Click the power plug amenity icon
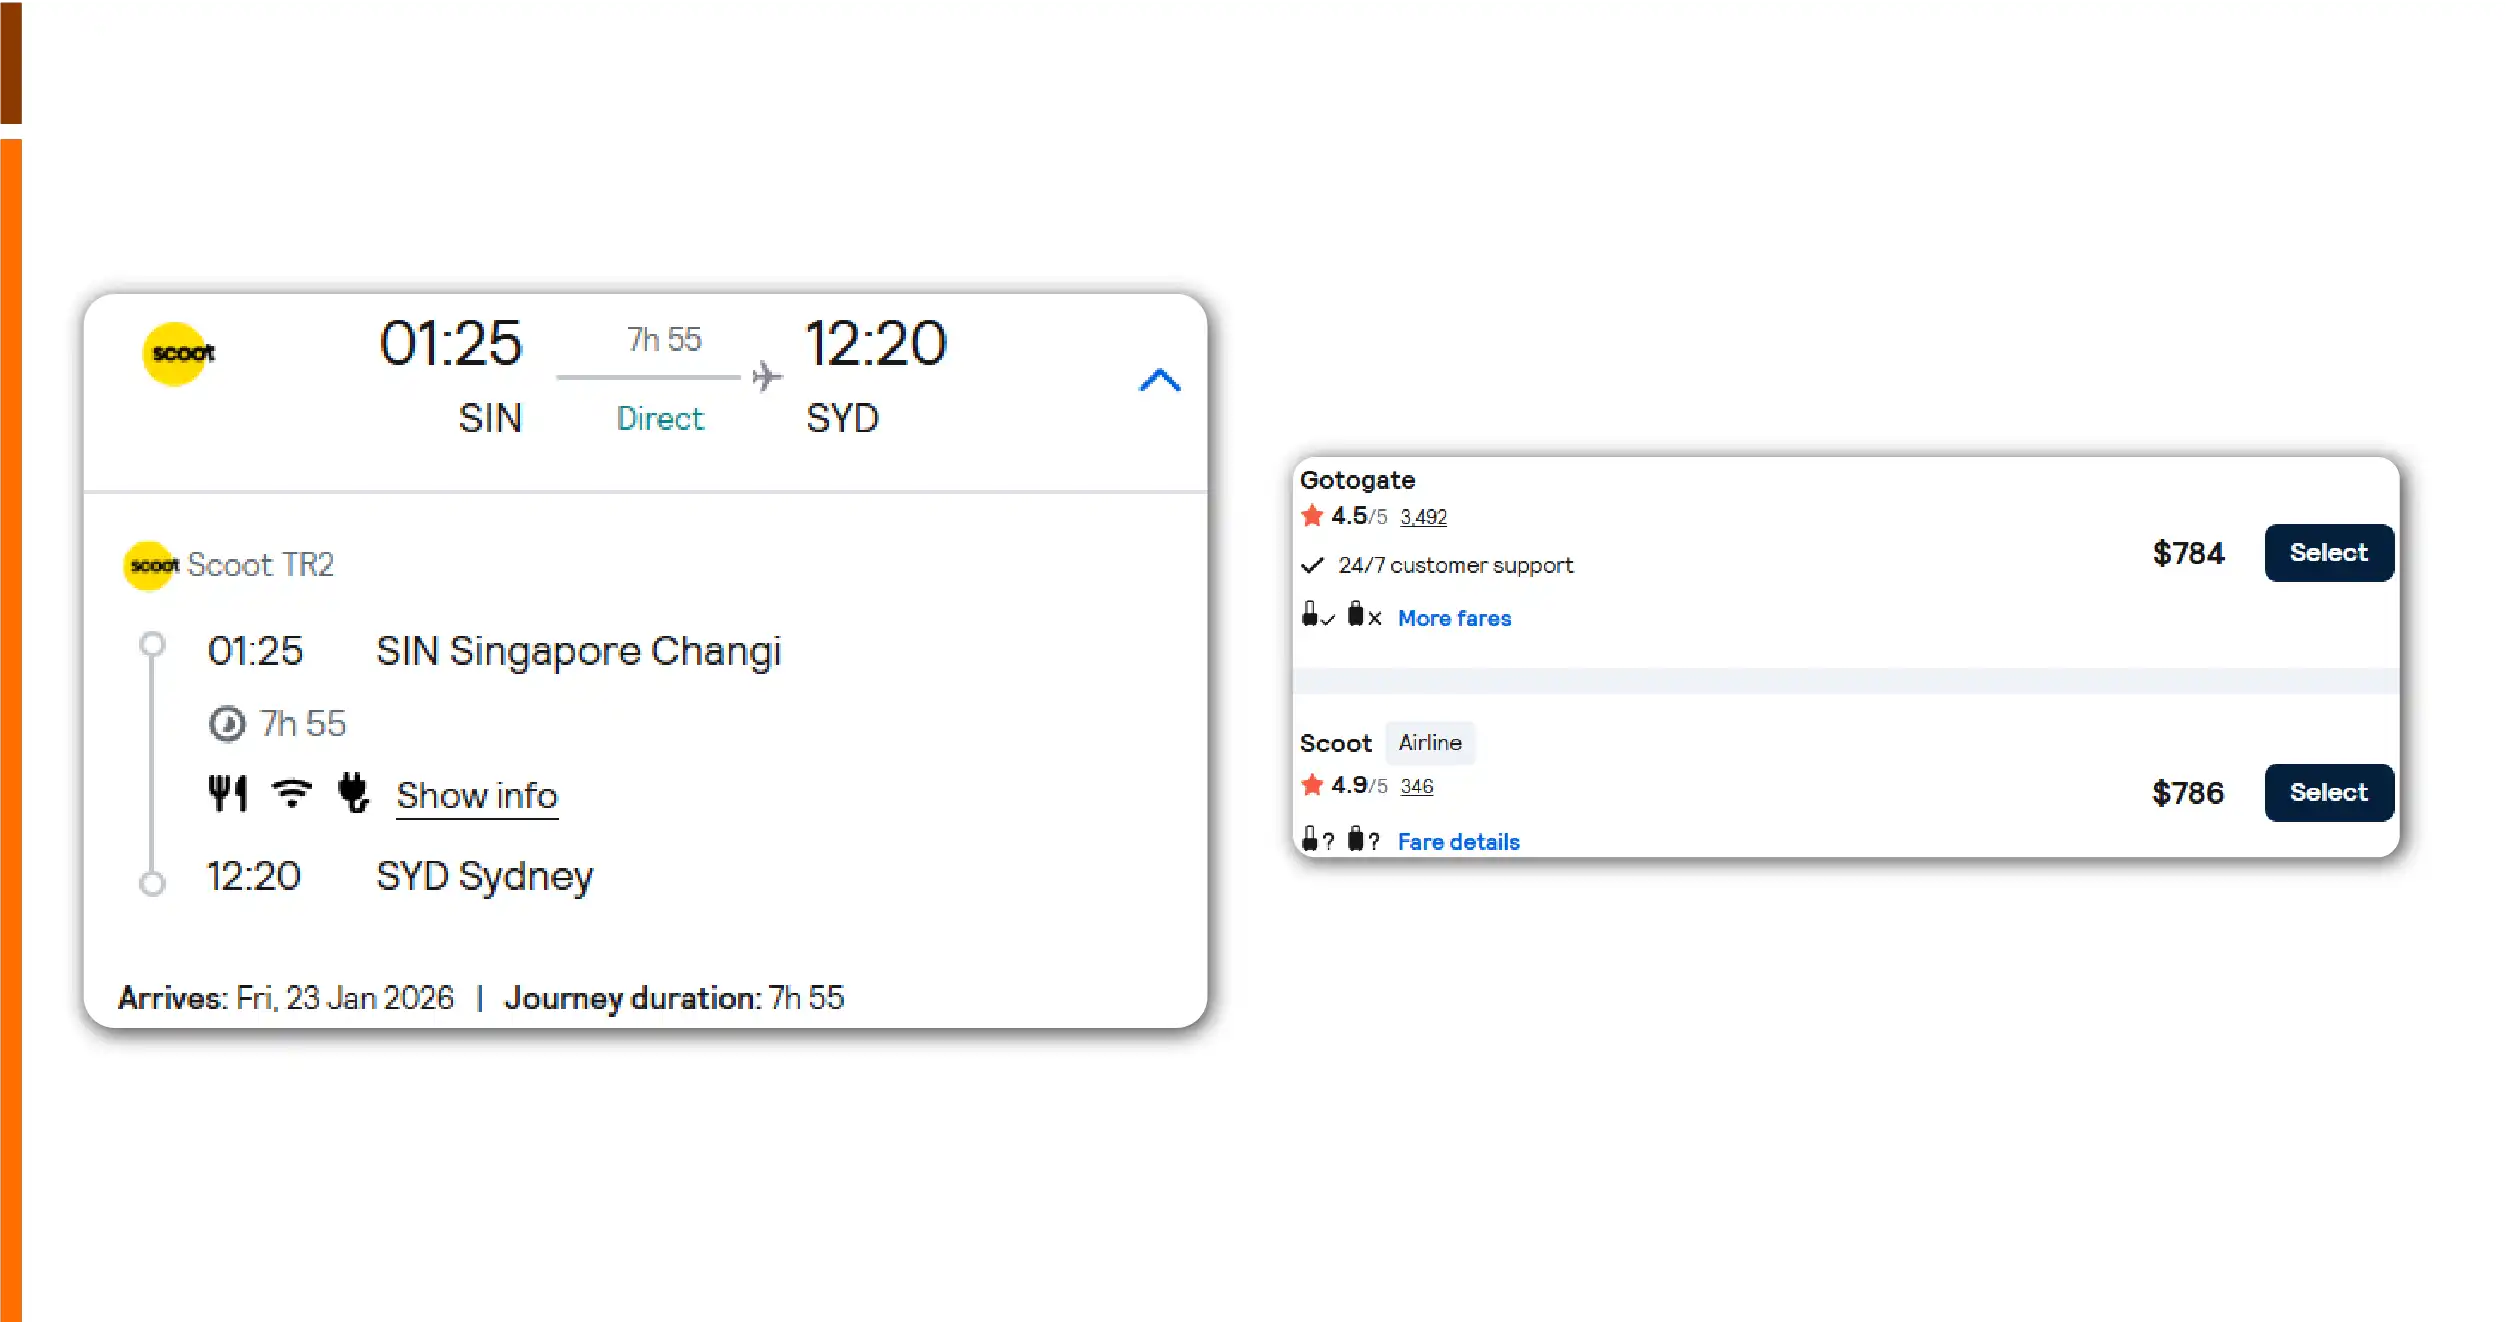This screenshot has width=2507, height=1322. (x=353, y=793)
